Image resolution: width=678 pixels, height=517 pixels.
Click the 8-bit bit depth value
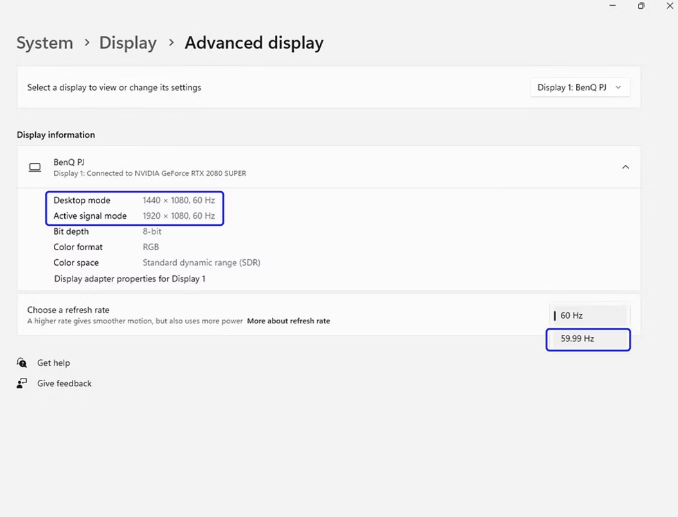[152, 231]
